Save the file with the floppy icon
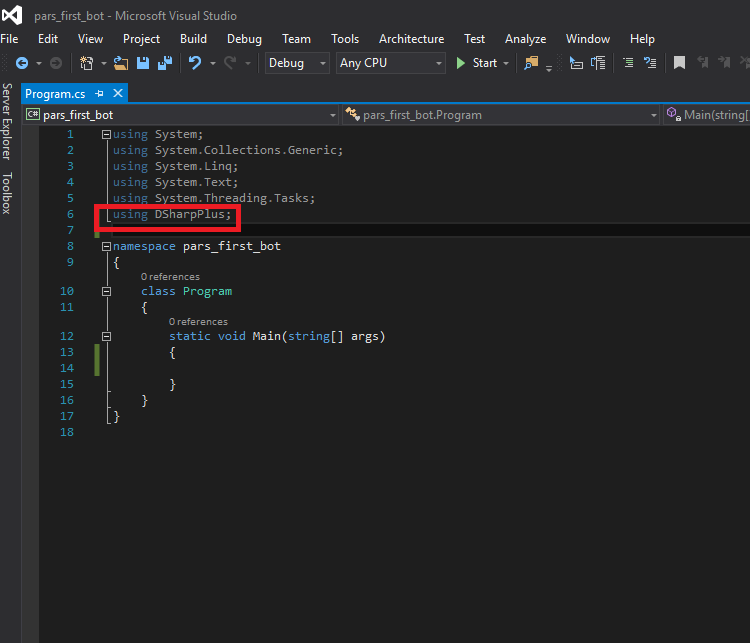The height and width of the screenshot is (643, 750). 143,63
